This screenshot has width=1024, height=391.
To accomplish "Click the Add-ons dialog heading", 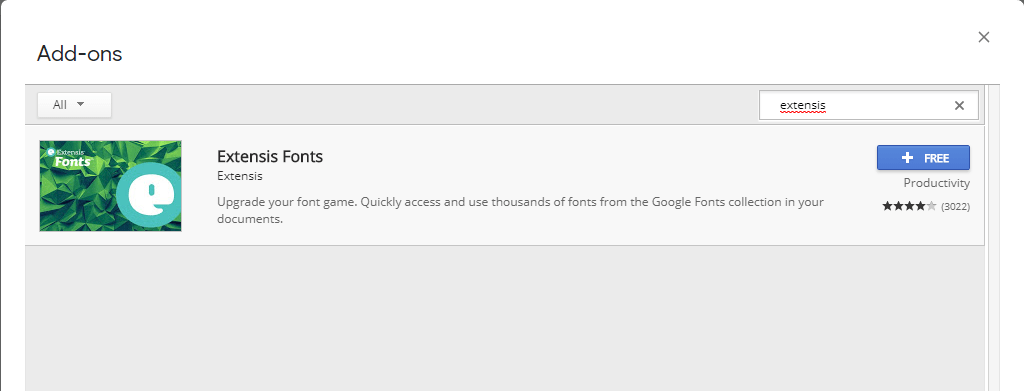I will (x=80, y=54).
